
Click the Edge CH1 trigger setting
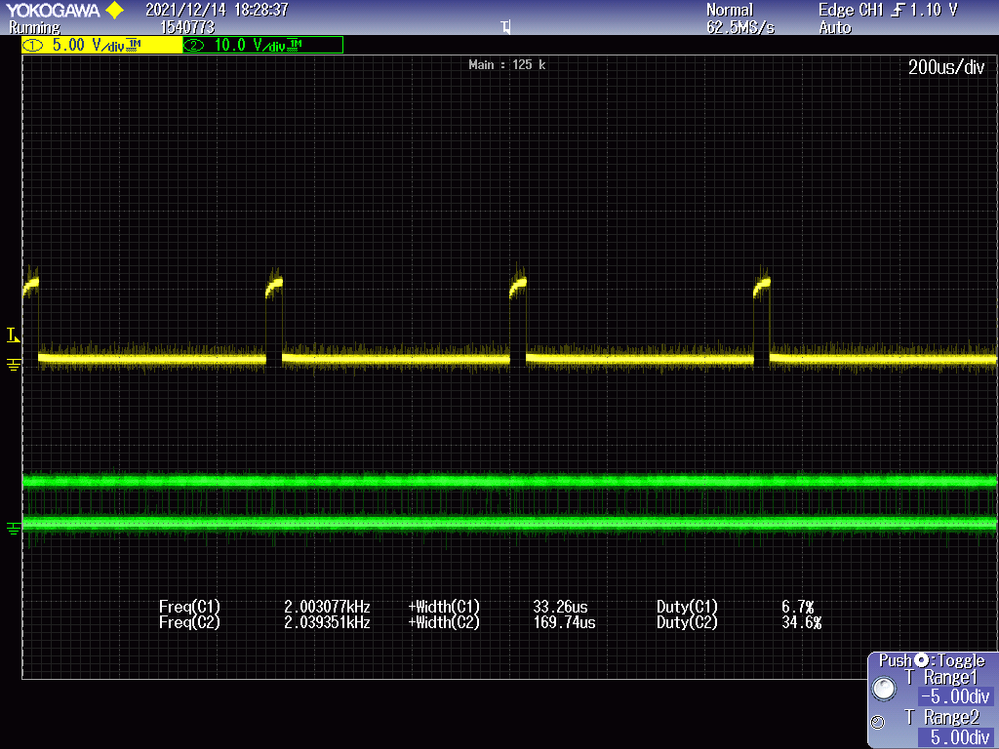[x=888, y=10]
